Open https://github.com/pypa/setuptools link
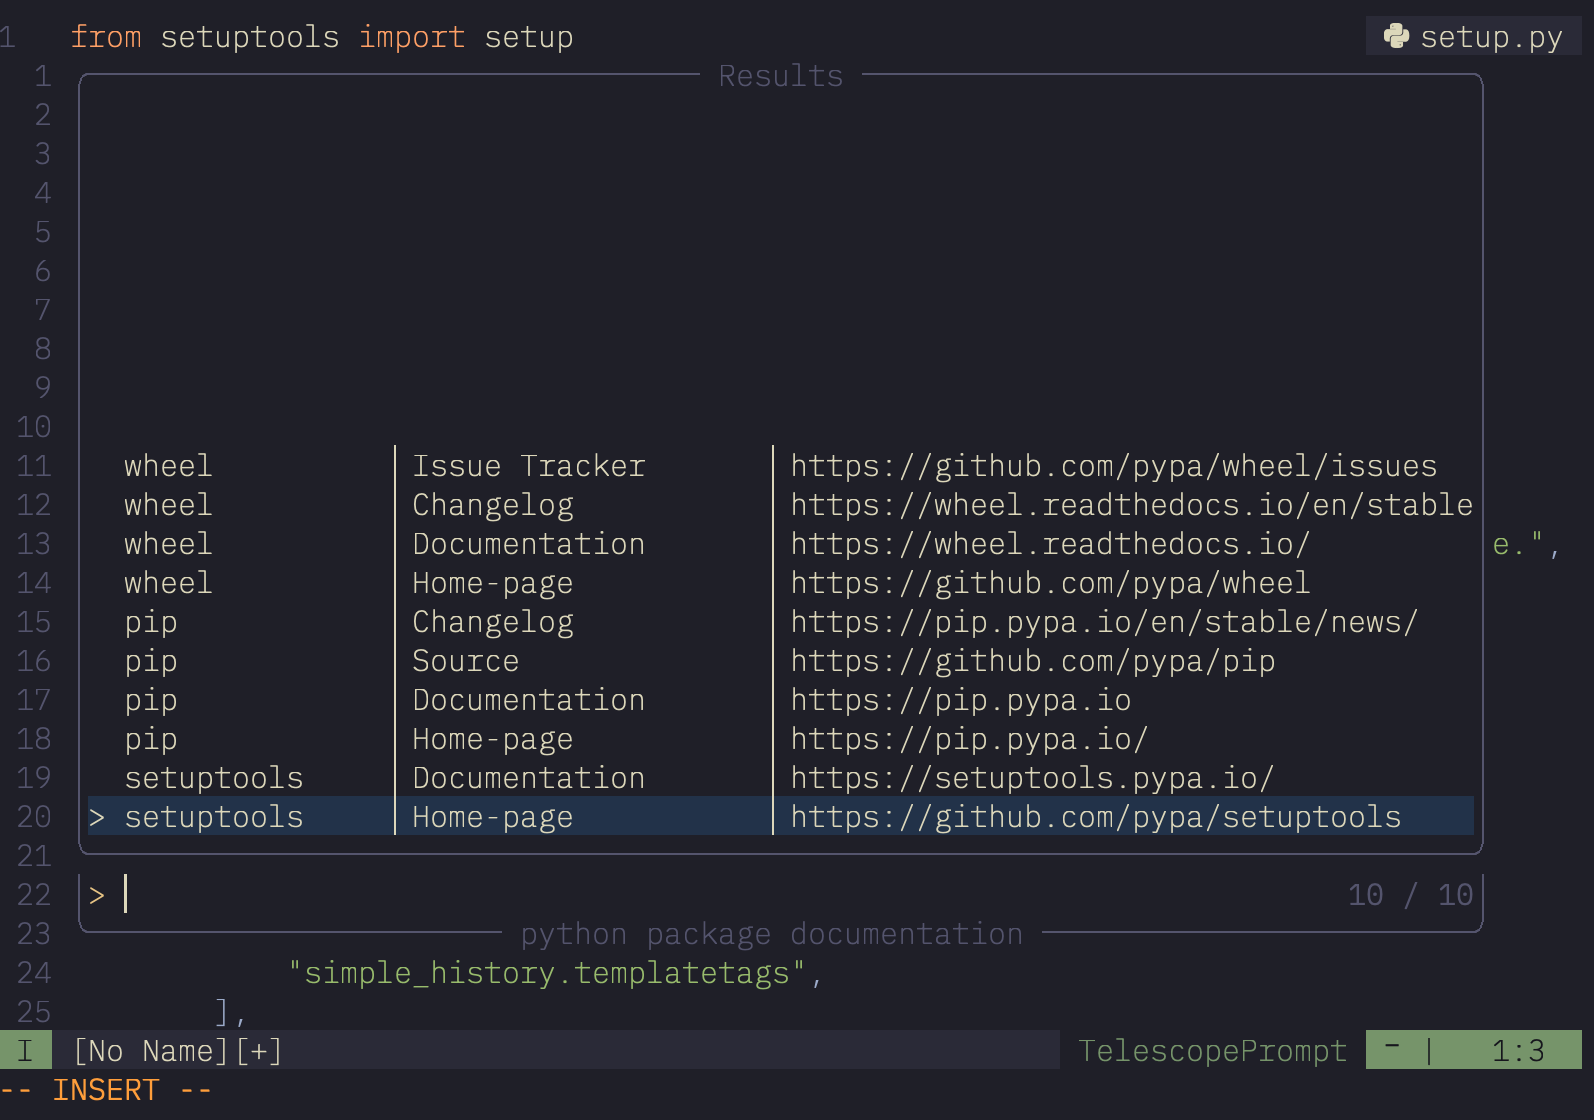The image size is (1594, 1120). coord(1095,817)
